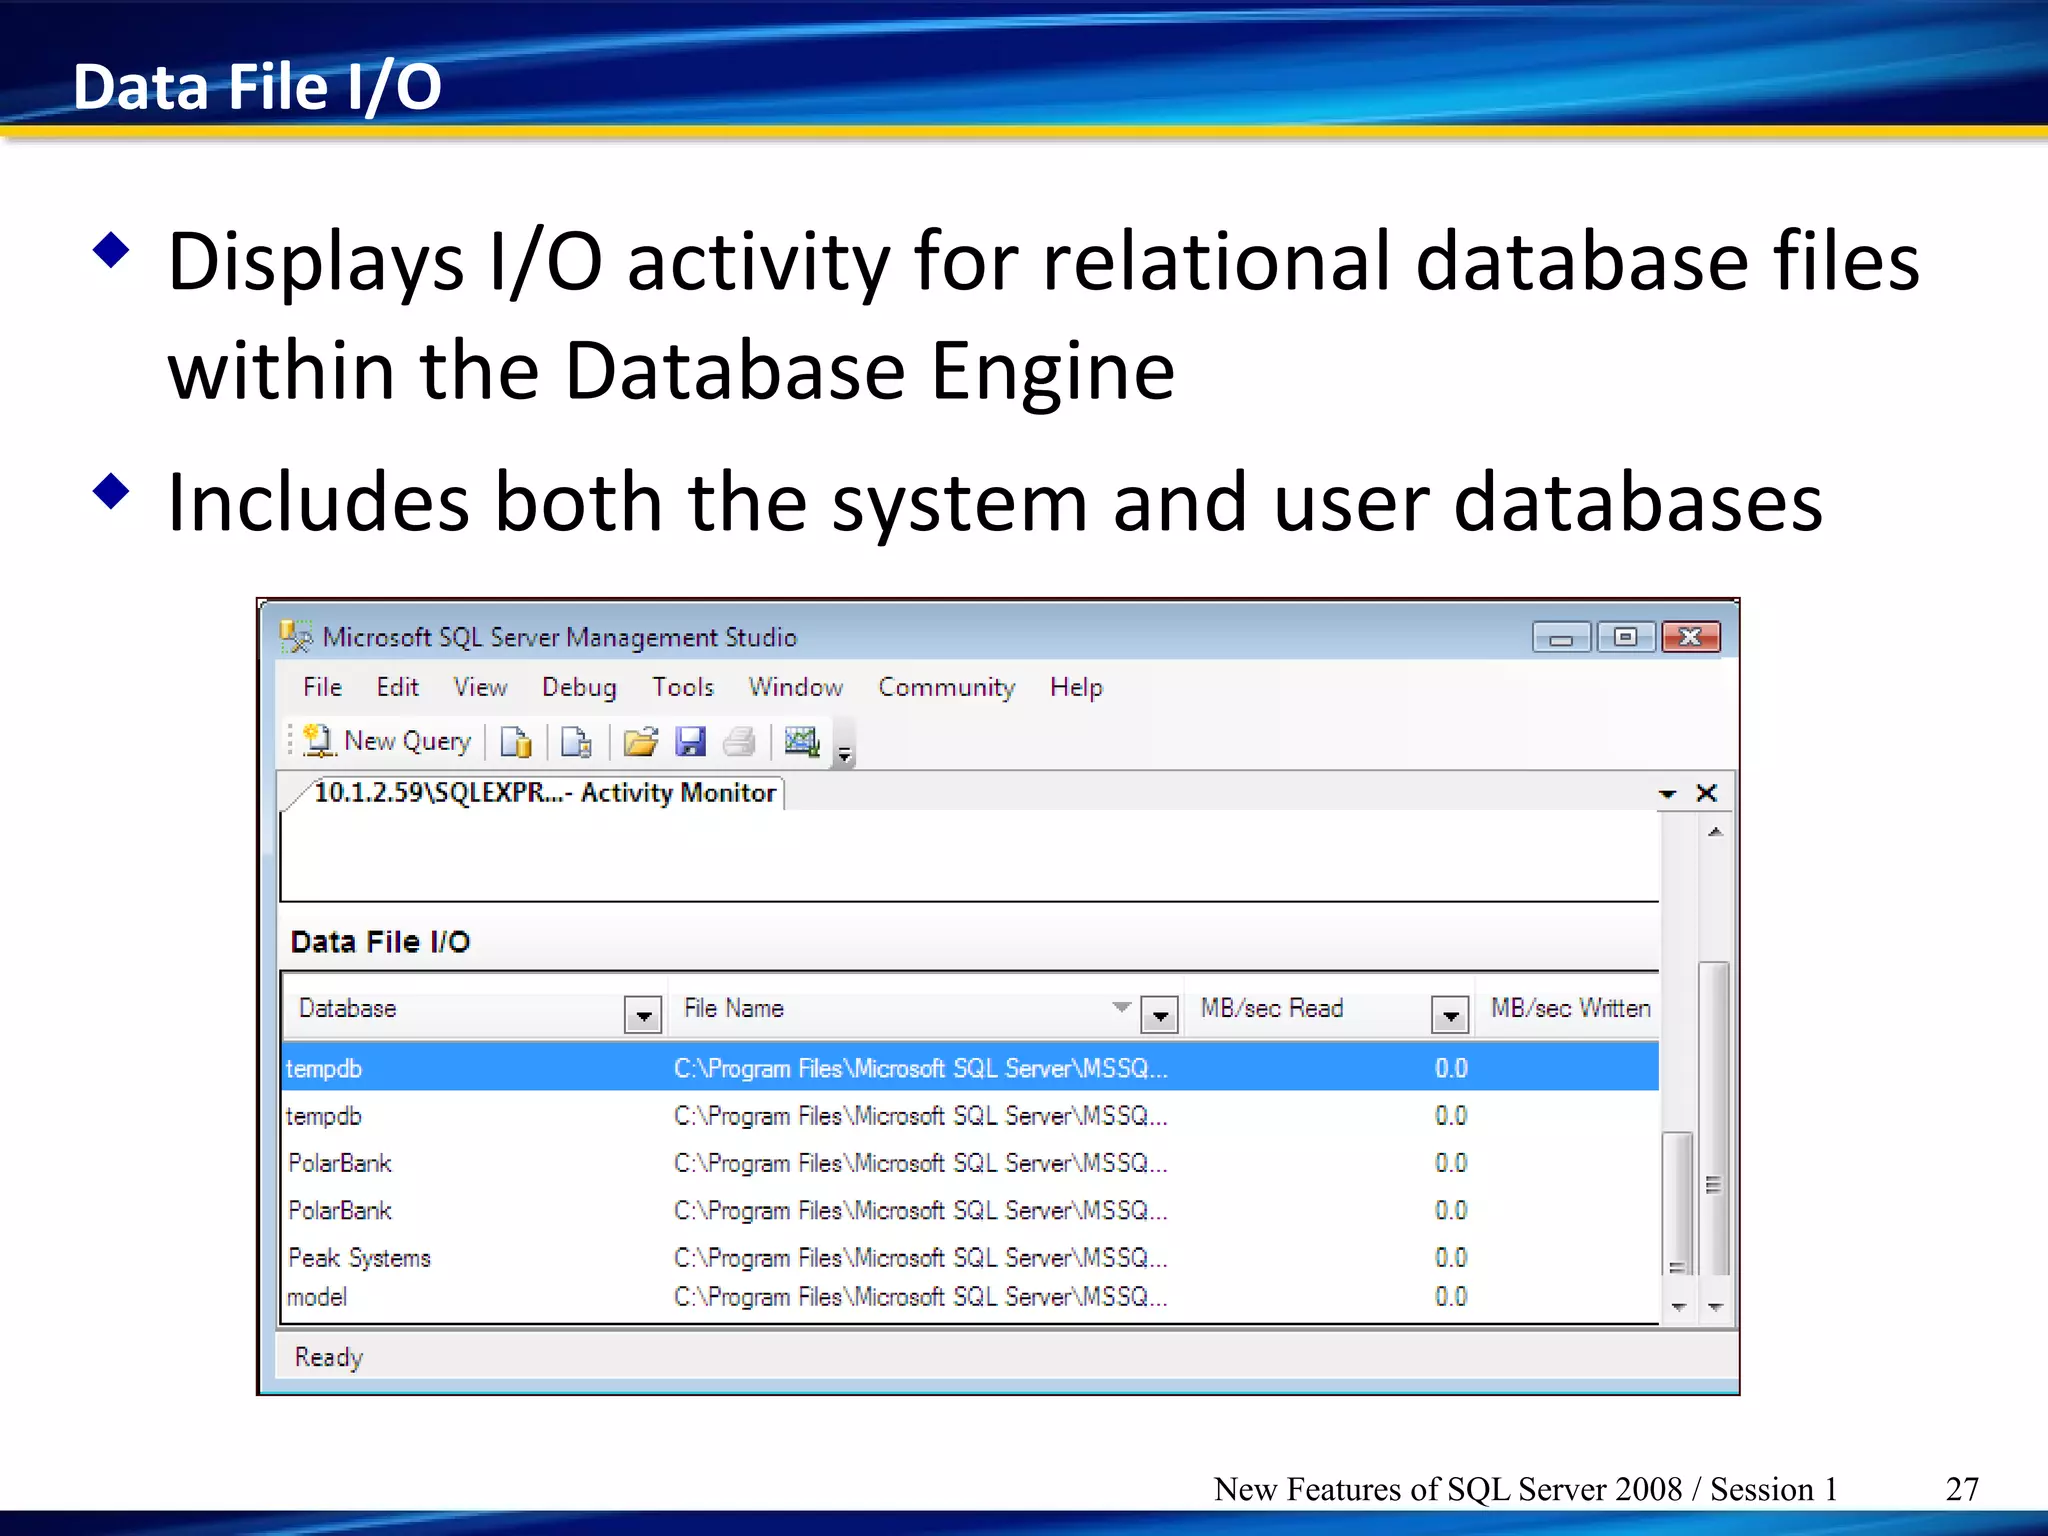Open MB/sec Read column filter dropdown
Viewport: 2048px width, 1536px height.
pyautogui.click(x=1450, y=1015)
